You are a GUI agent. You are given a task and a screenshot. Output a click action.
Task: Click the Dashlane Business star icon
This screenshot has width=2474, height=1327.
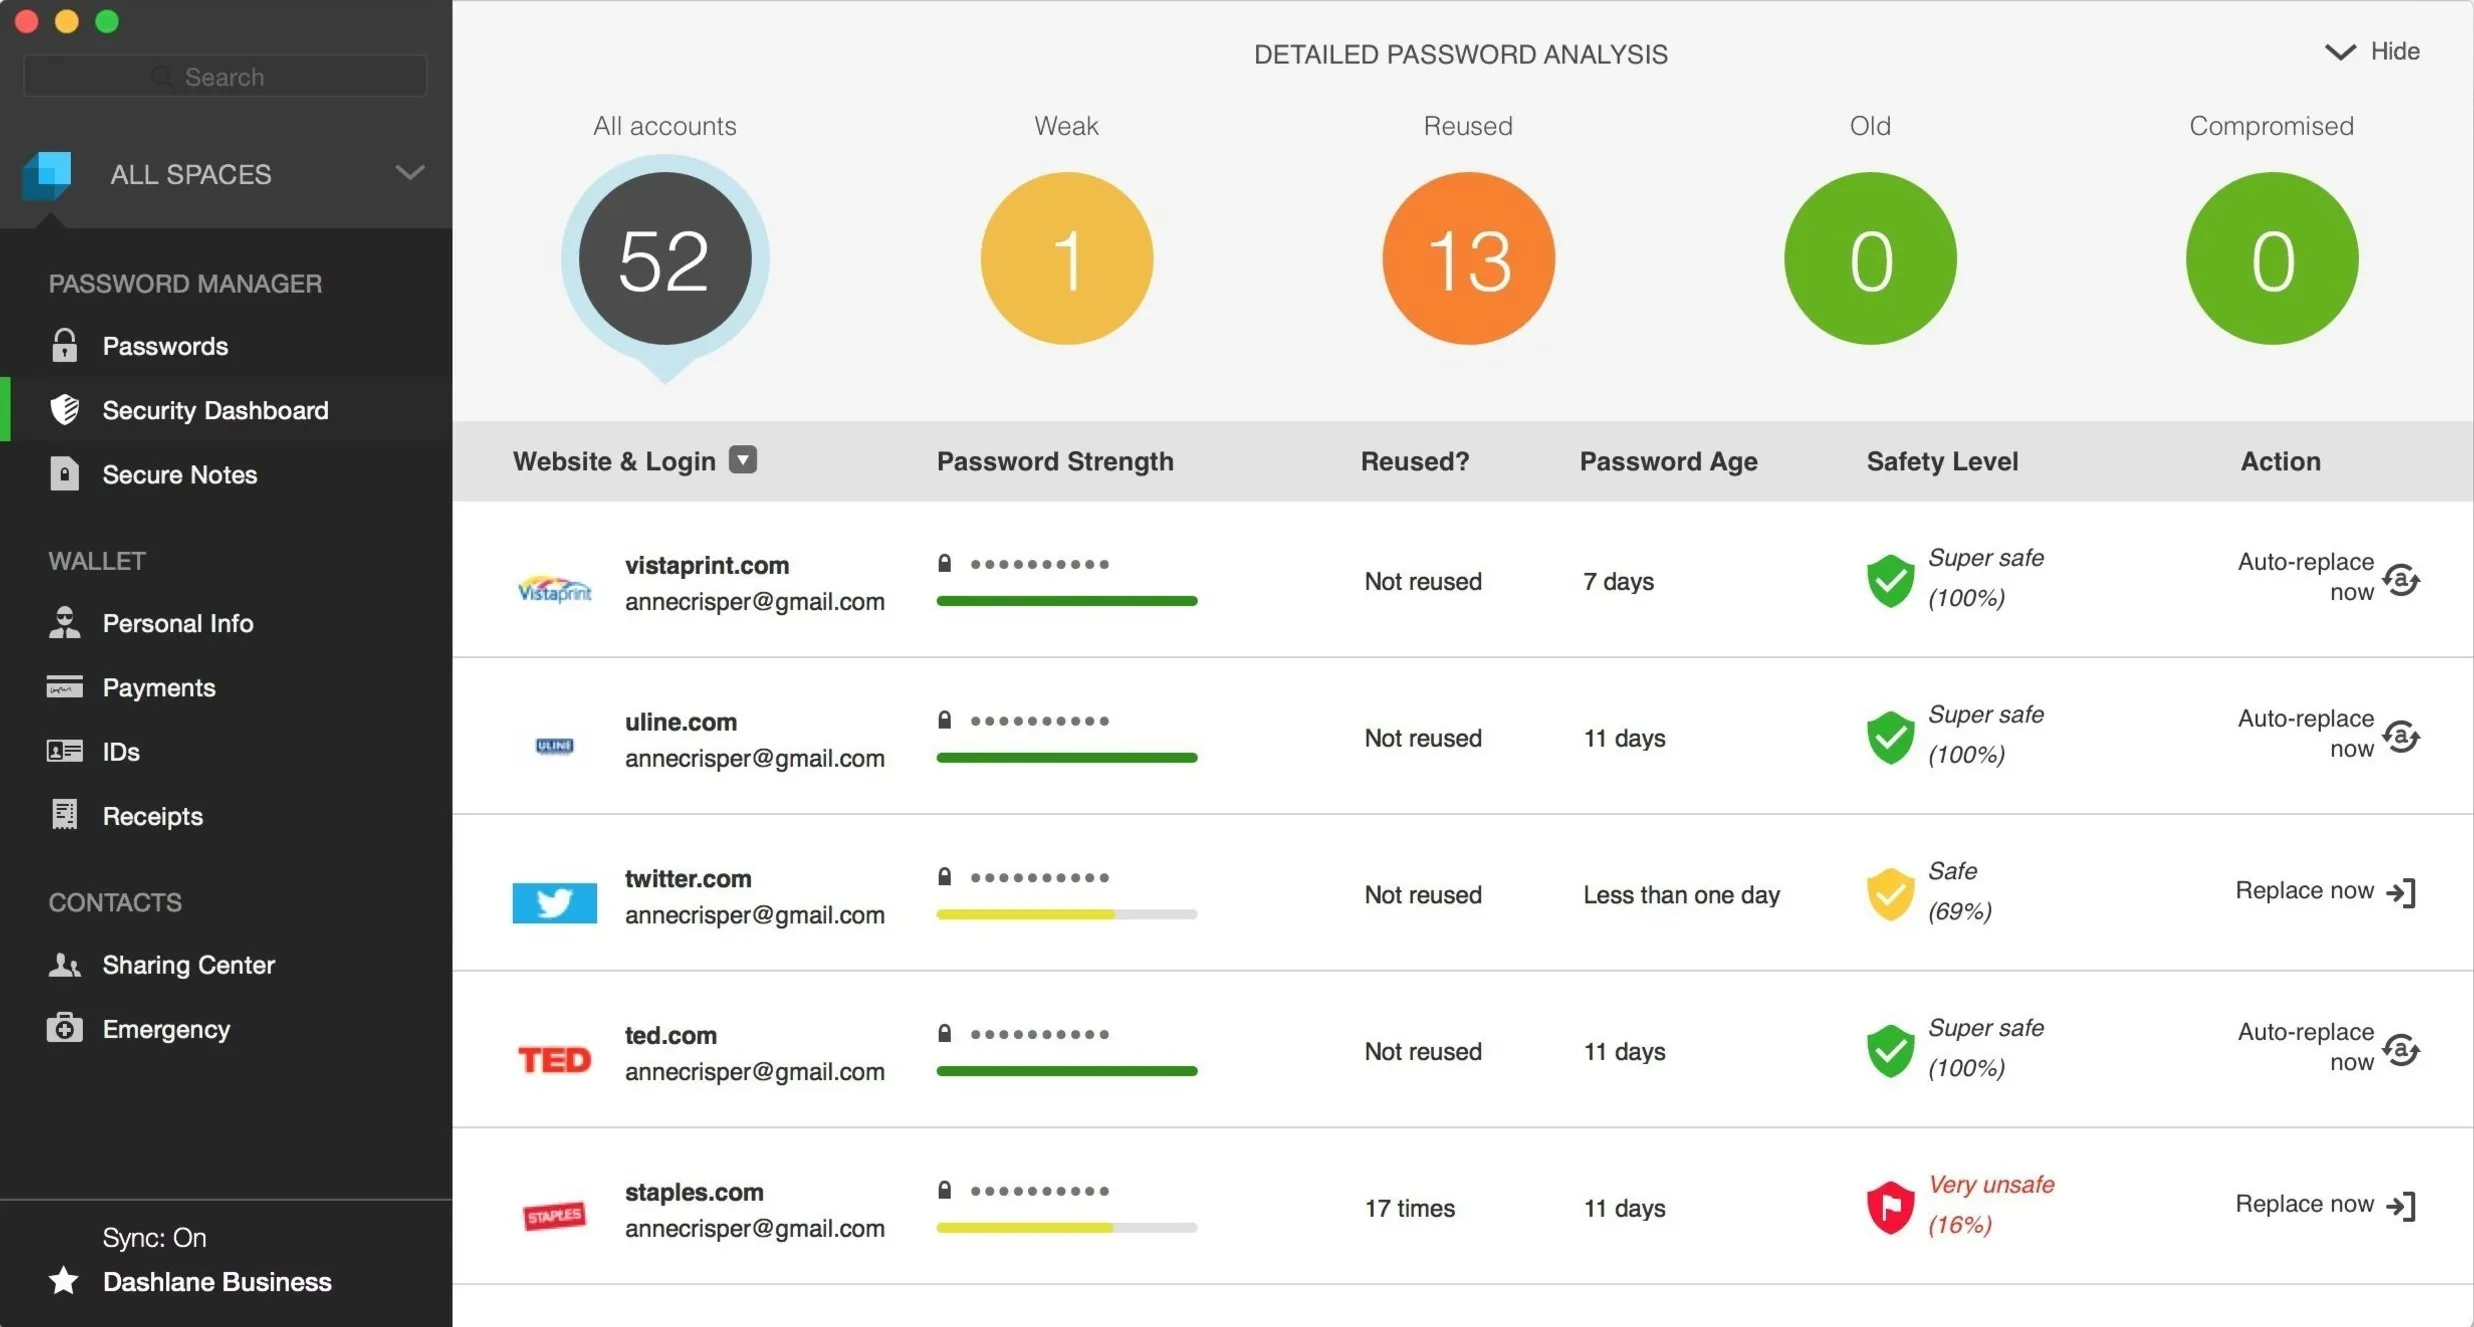pyautogui.click(x=64, y=1281)
